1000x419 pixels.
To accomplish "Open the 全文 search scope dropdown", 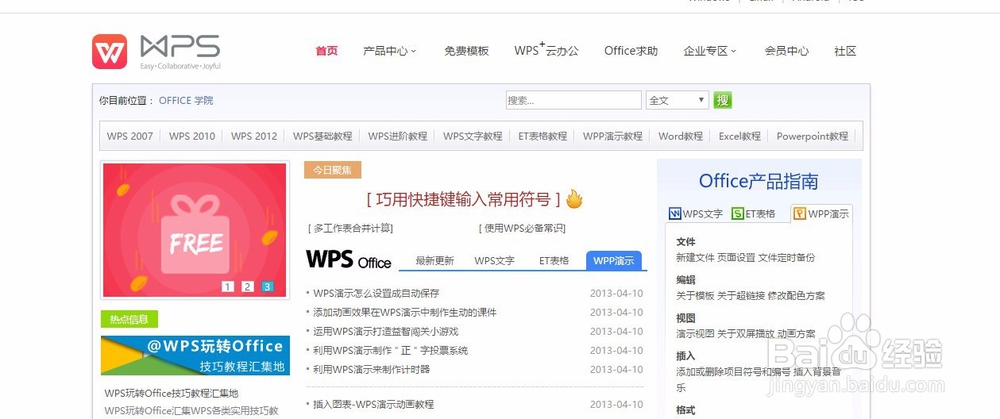I will pos(677,100).
